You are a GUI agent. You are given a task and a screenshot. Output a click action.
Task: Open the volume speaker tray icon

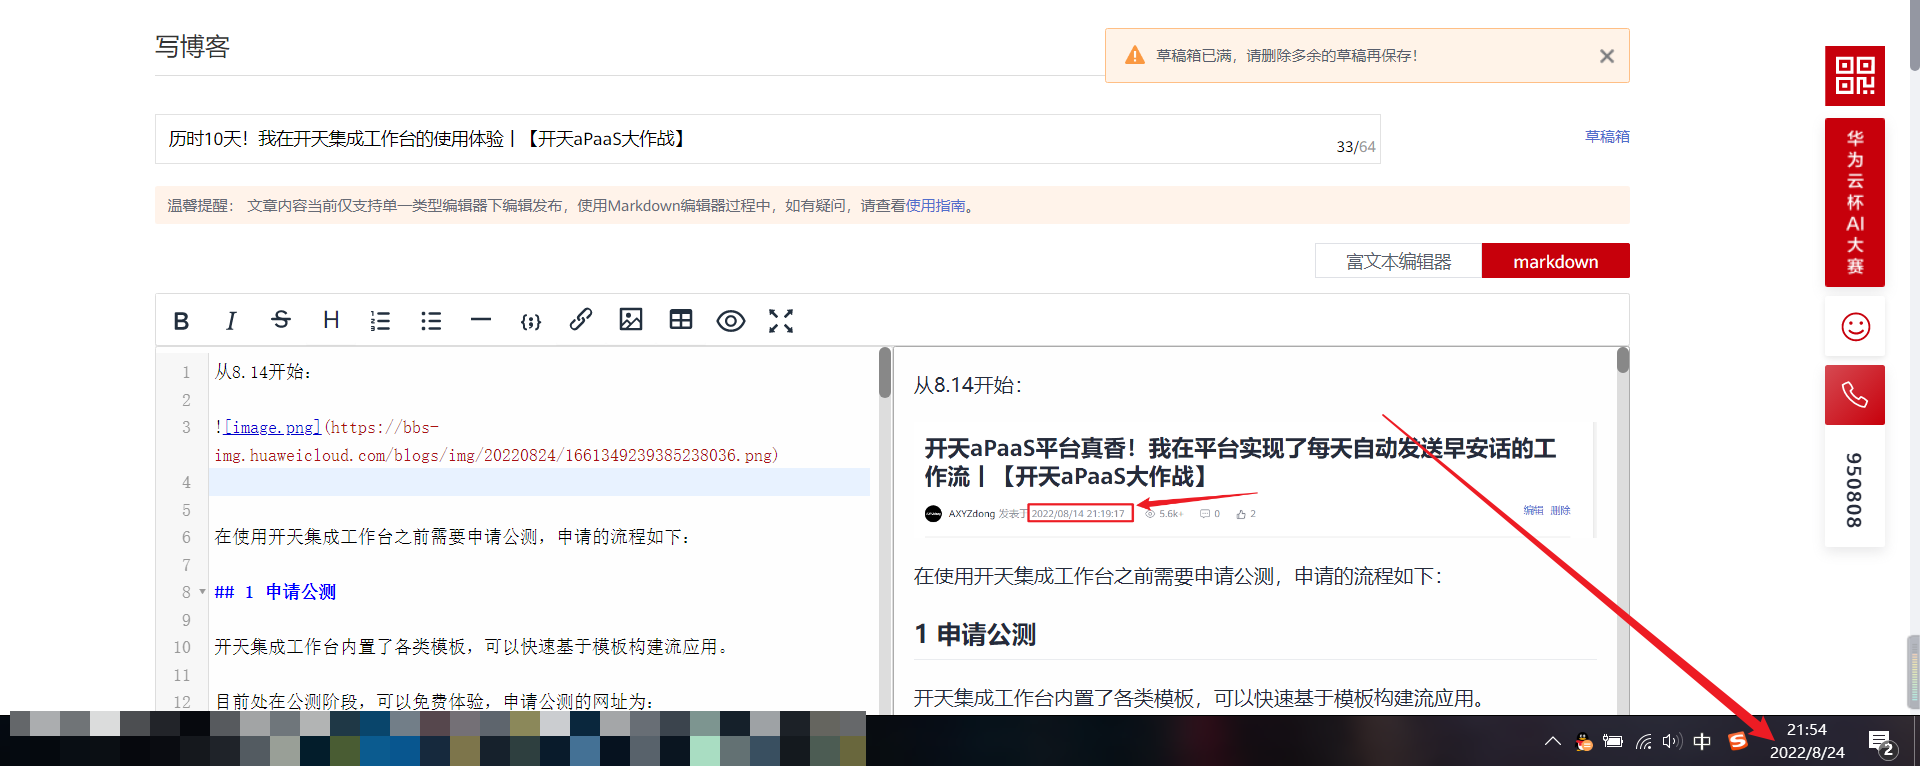[x=1672, y=741]
